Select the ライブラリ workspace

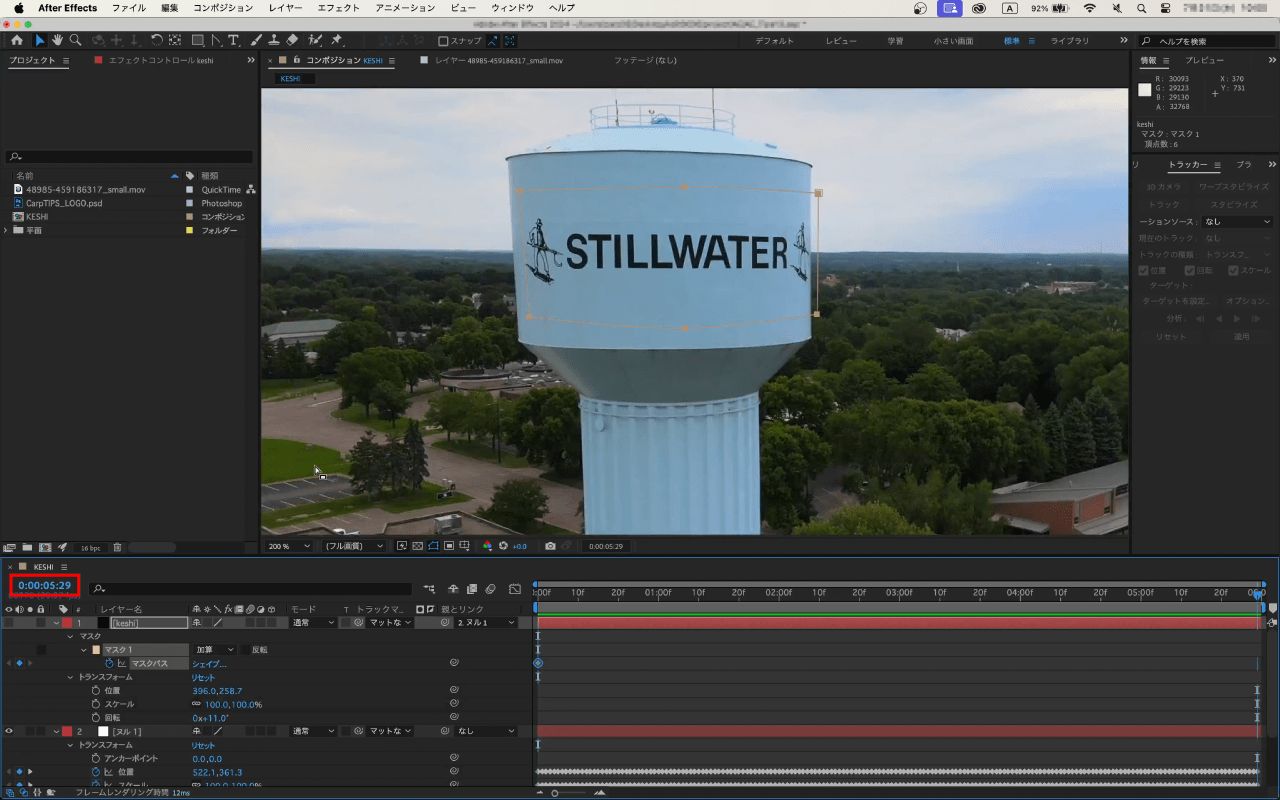pyautogui.click(x=1070, y=41)
